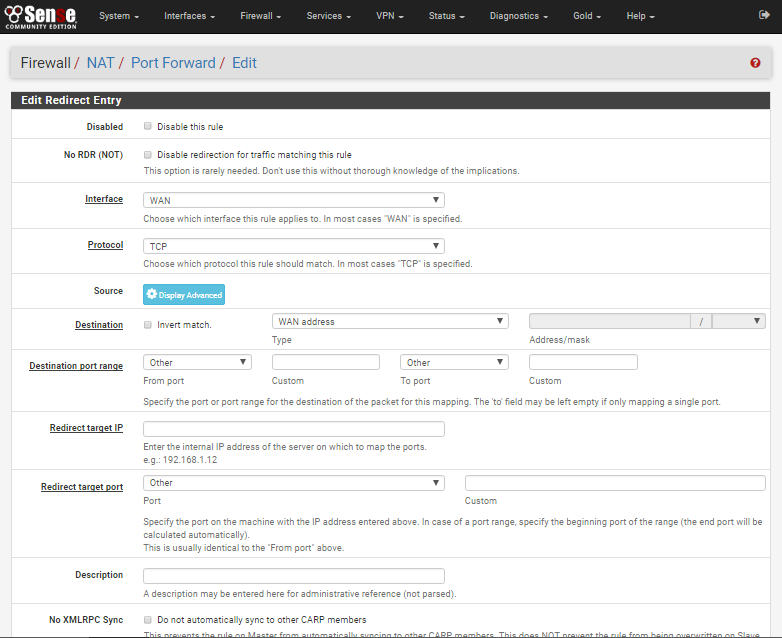Open the From port dropdown
782x638 pixels.
[x=197, y=363]
